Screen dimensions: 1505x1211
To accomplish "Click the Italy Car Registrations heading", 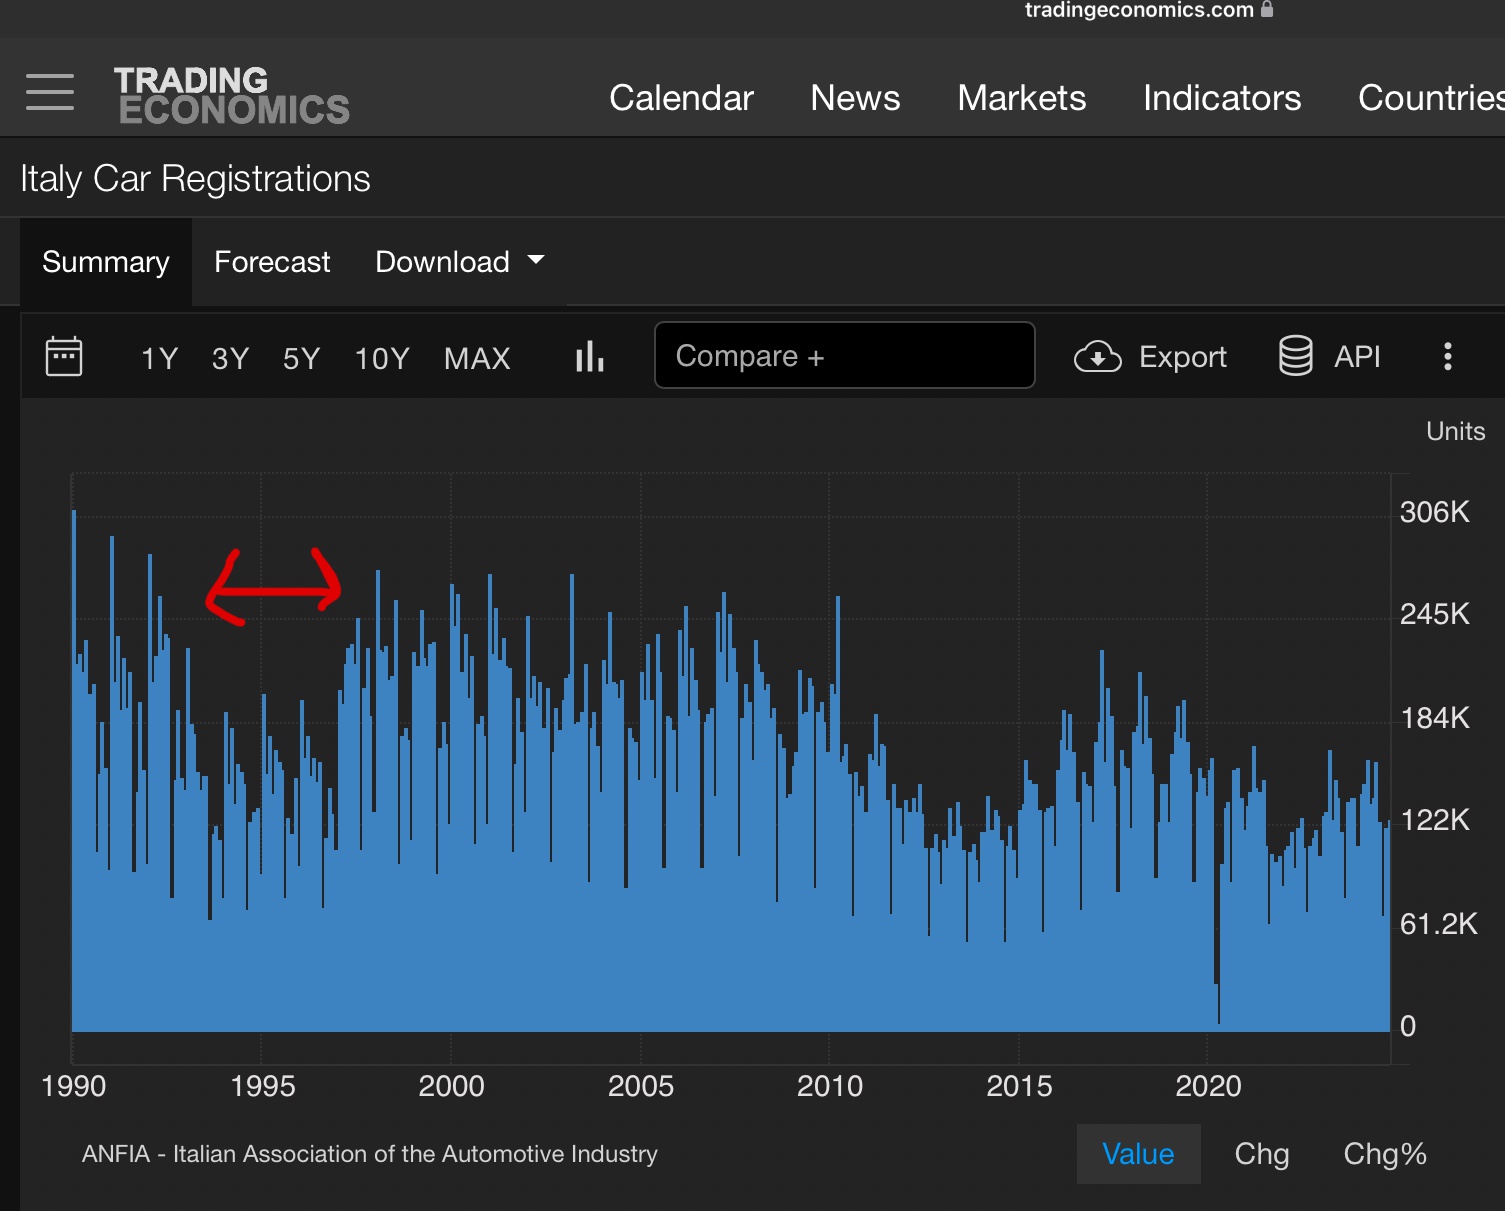I will (195, 179).
